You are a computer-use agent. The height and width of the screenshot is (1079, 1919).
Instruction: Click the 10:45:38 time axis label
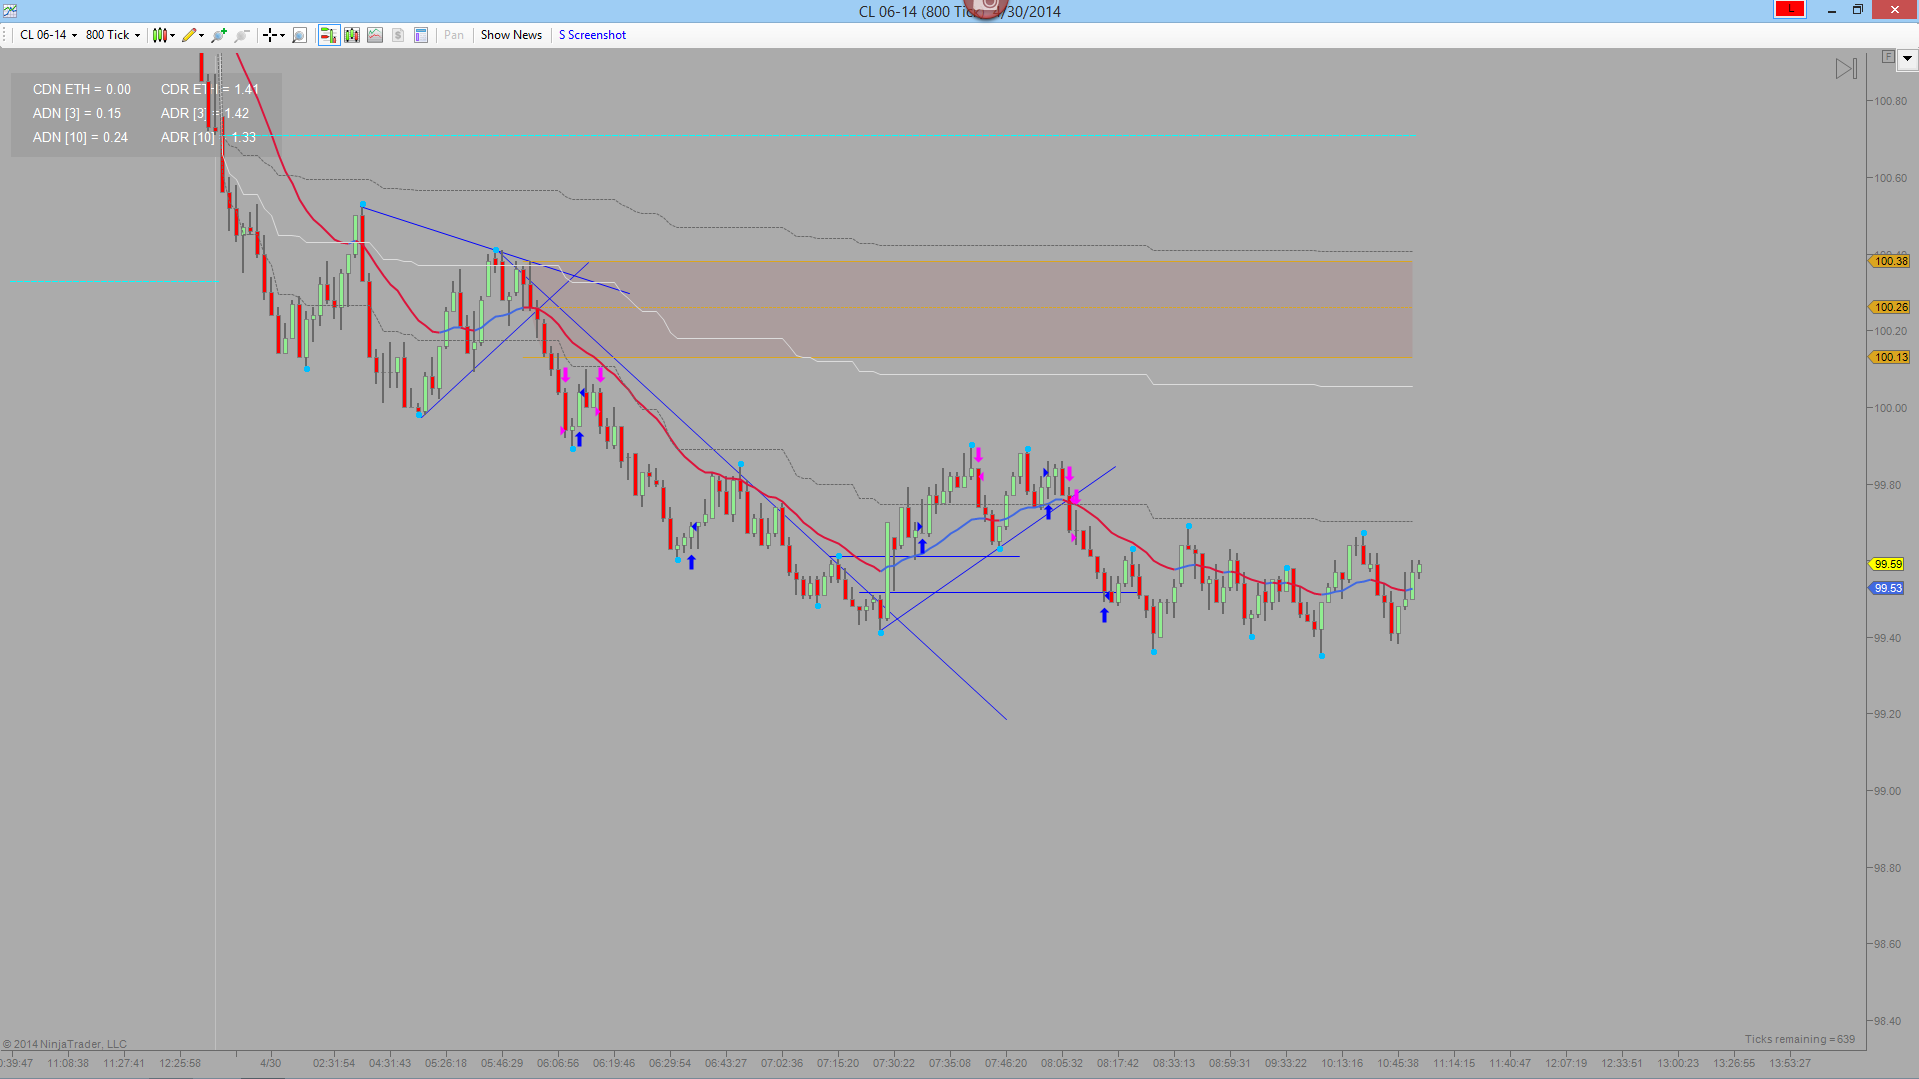click(x=1397, y=1063)
